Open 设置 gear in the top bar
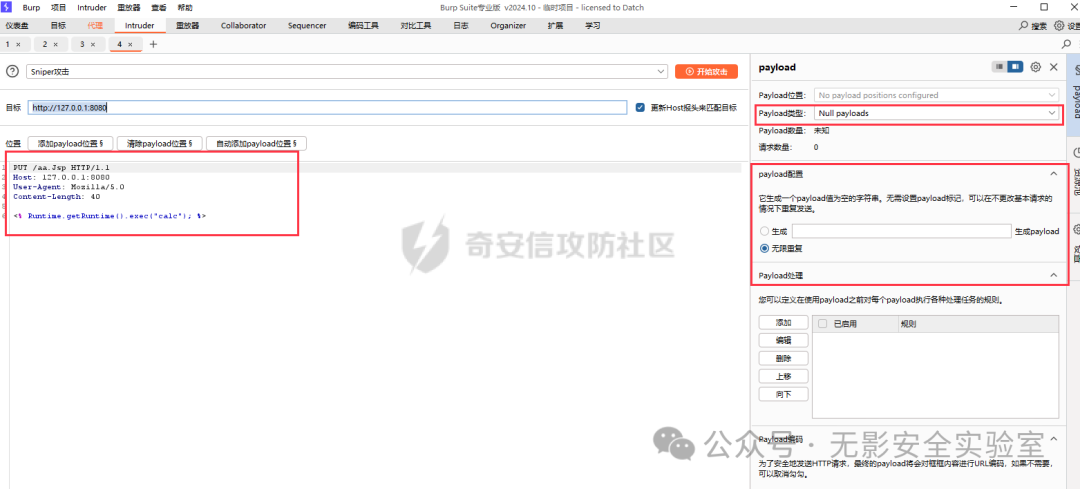The image size is (1080, 489). point(1059,25)
